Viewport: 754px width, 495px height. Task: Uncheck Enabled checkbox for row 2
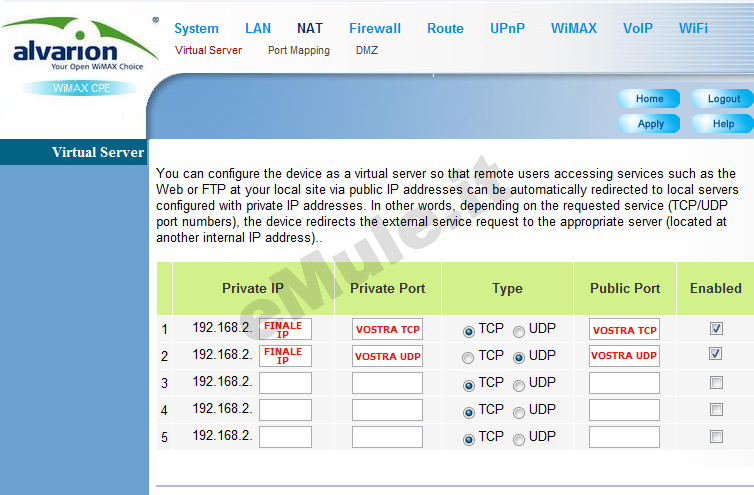716,354
